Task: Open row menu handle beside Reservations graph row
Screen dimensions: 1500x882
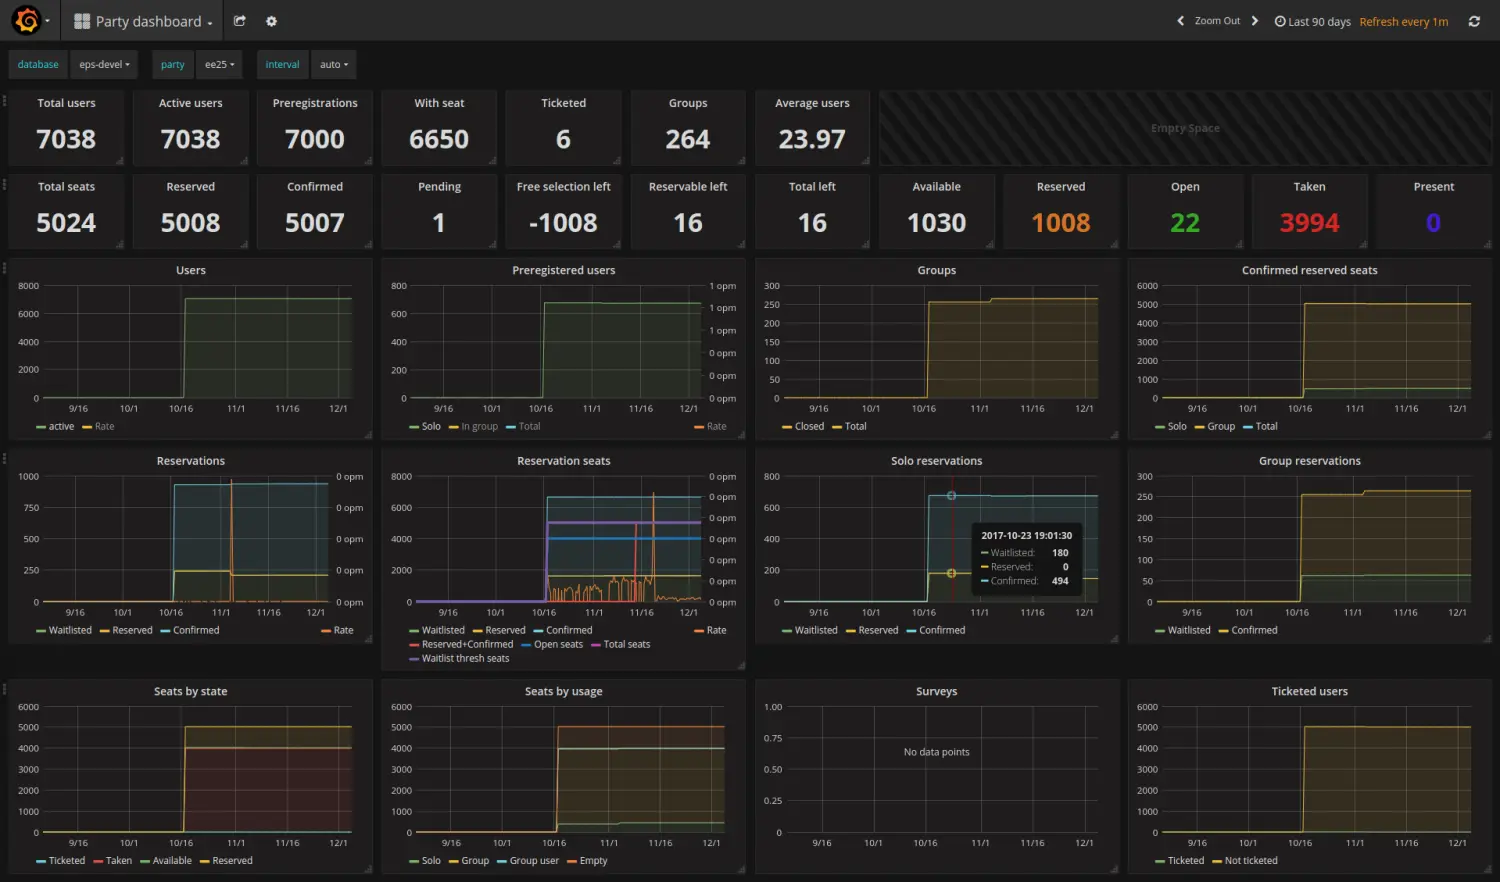Action: [4, 459]
